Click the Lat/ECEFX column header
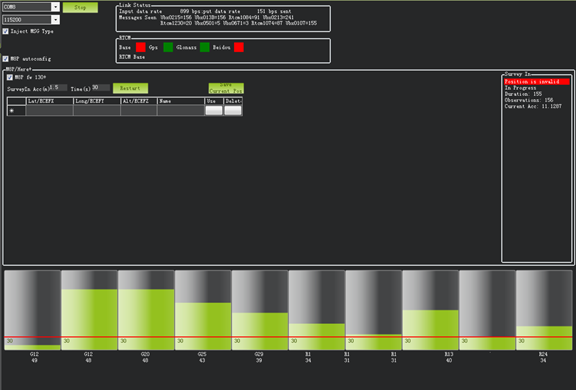This screenshot has height=391, width=577. 50,101
